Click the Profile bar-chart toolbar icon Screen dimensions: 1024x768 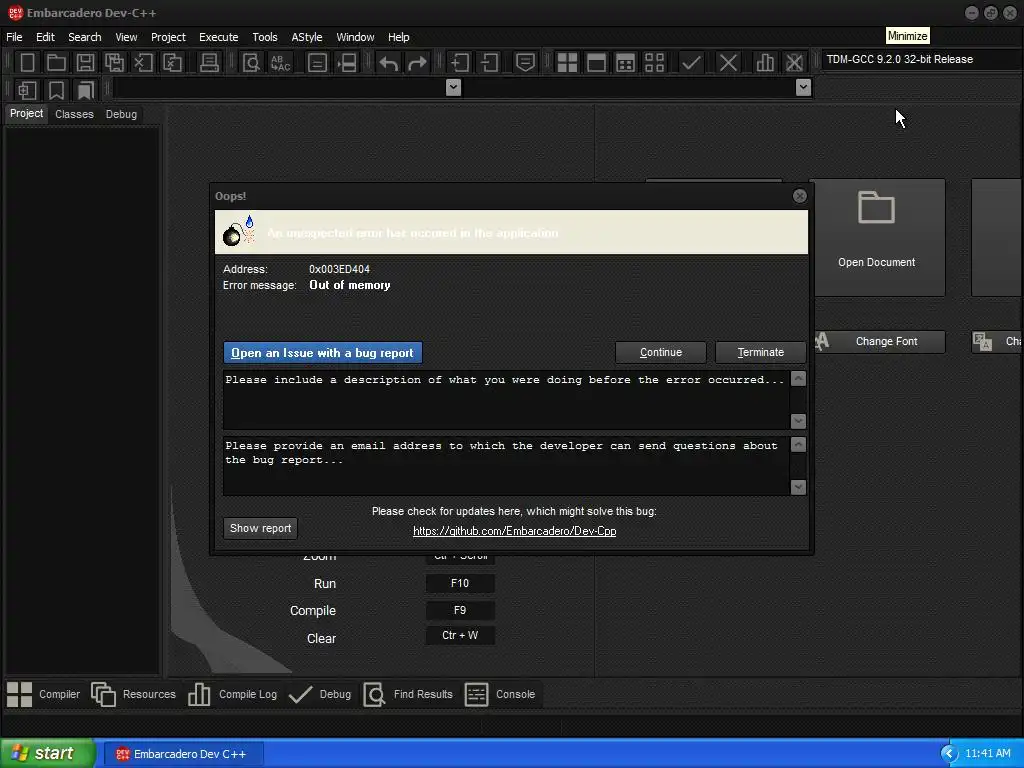coord(765,63)
